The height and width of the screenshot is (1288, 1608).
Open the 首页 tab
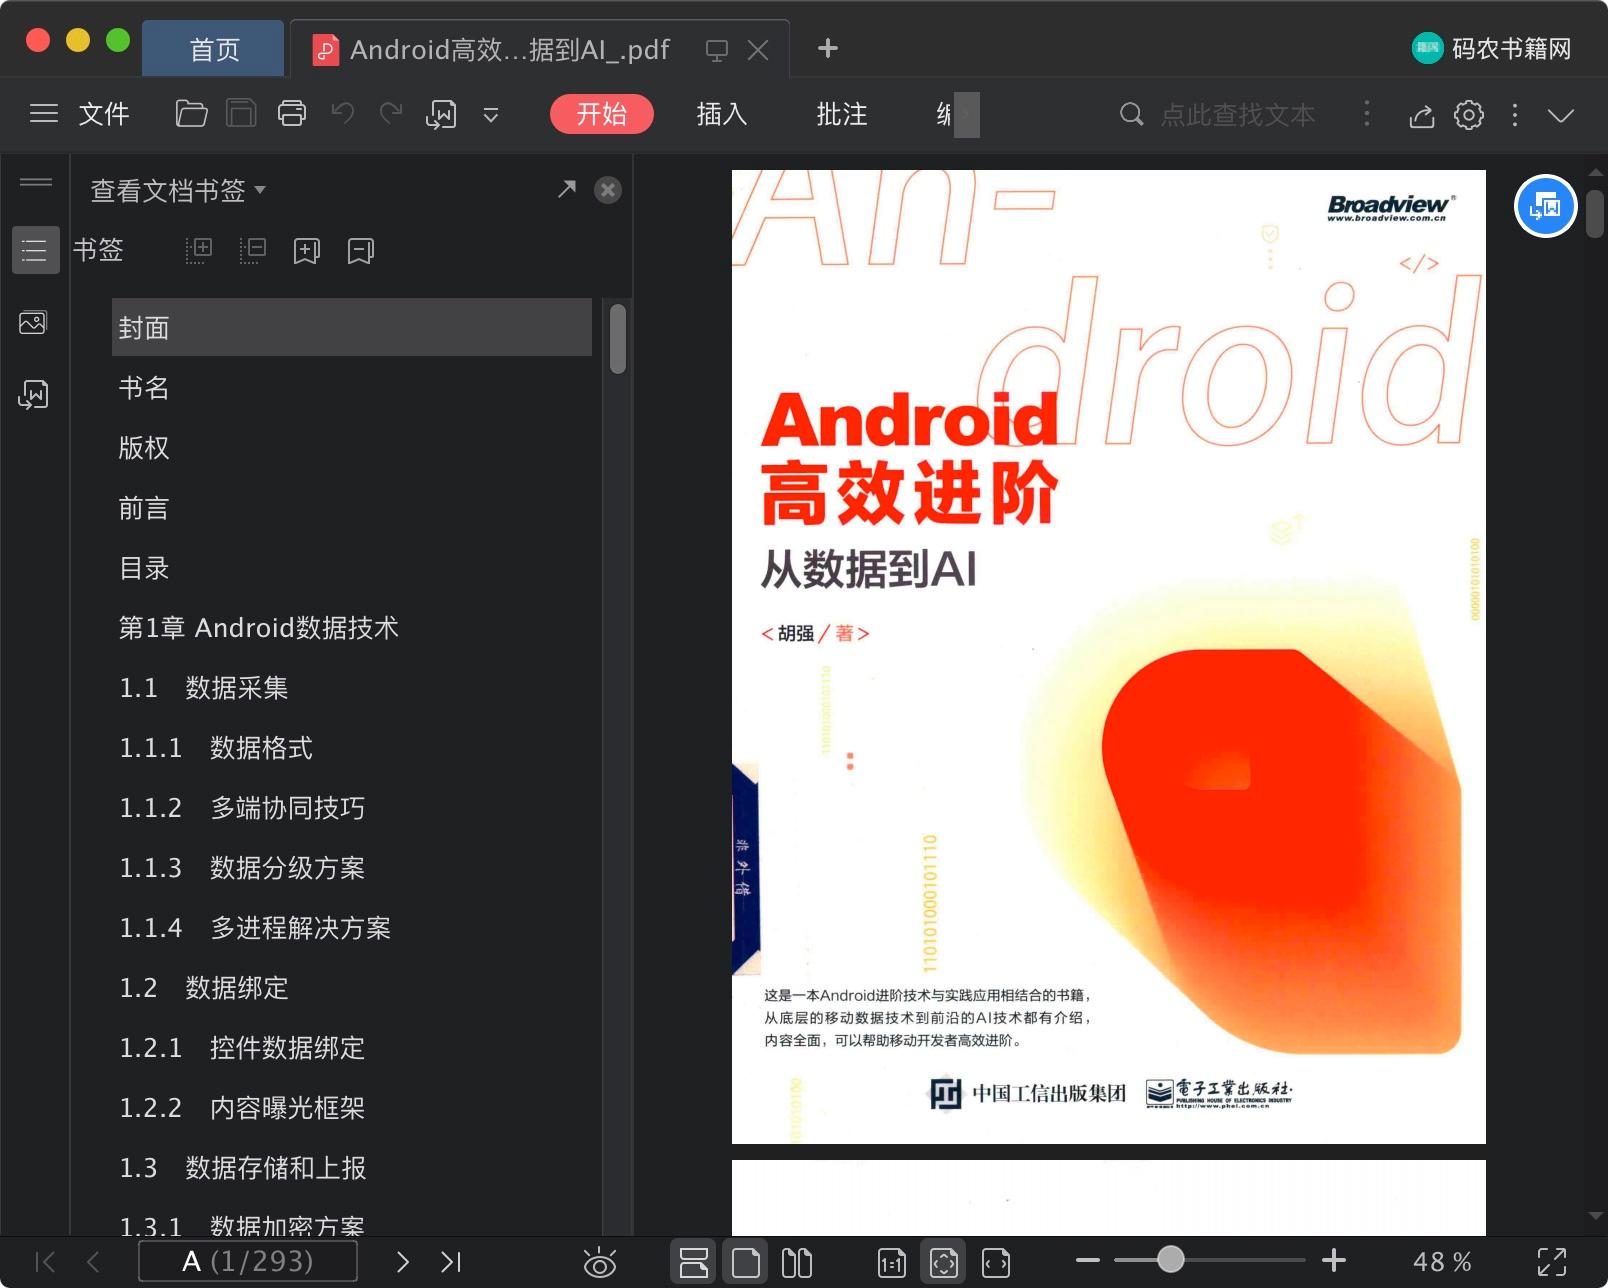214,49
